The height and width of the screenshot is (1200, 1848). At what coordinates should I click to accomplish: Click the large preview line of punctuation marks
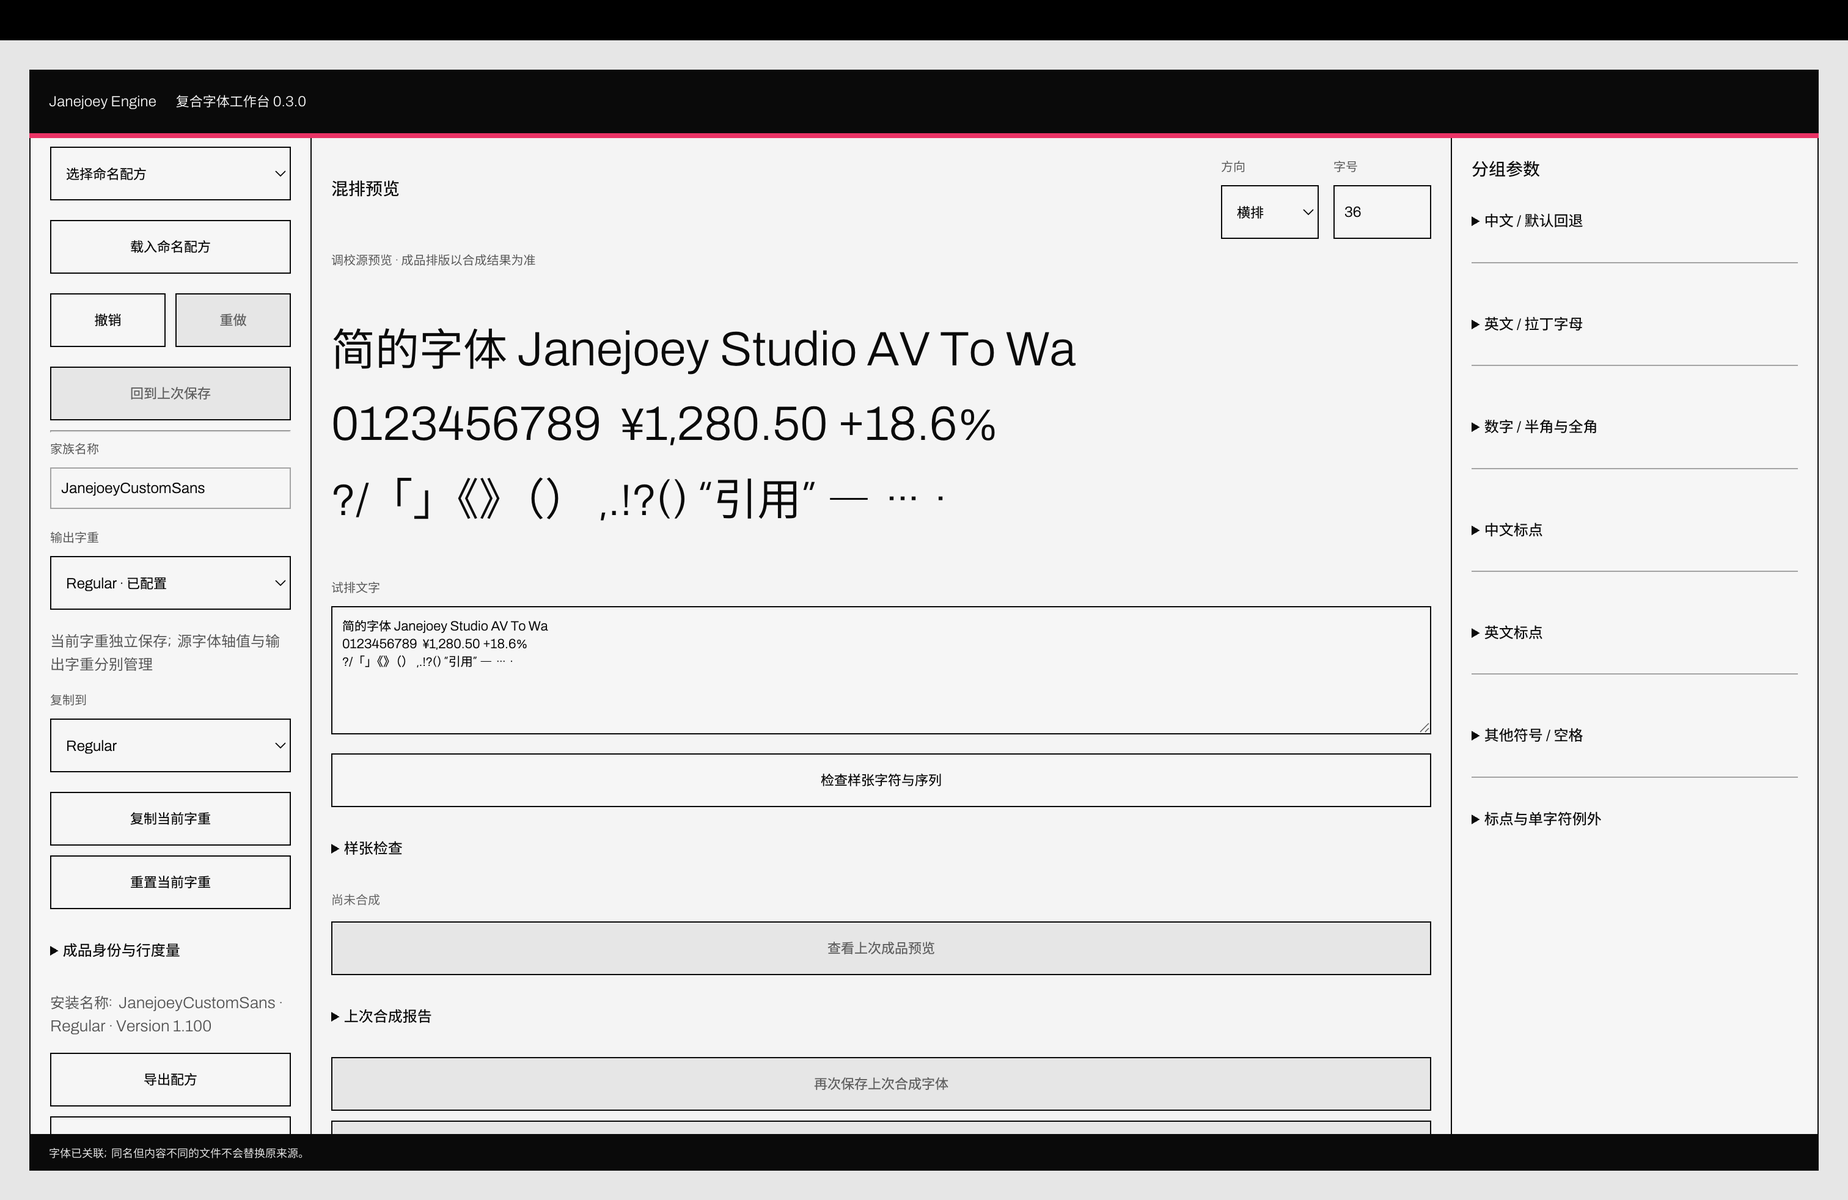tap(638, 499)
